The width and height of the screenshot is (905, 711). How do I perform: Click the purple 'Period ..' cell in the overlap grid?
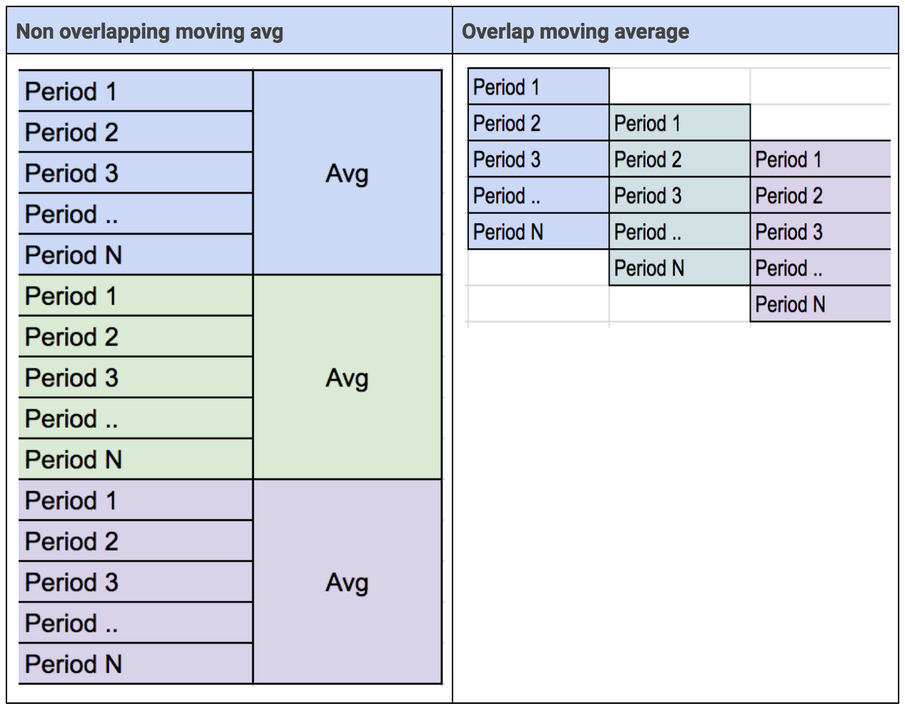pyautogui.click(x=821, y=268)
